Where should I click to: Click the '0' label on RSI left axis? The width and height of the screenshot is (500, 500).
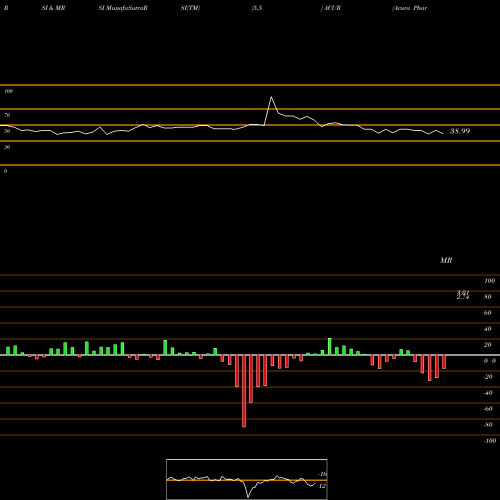[5, 171]
